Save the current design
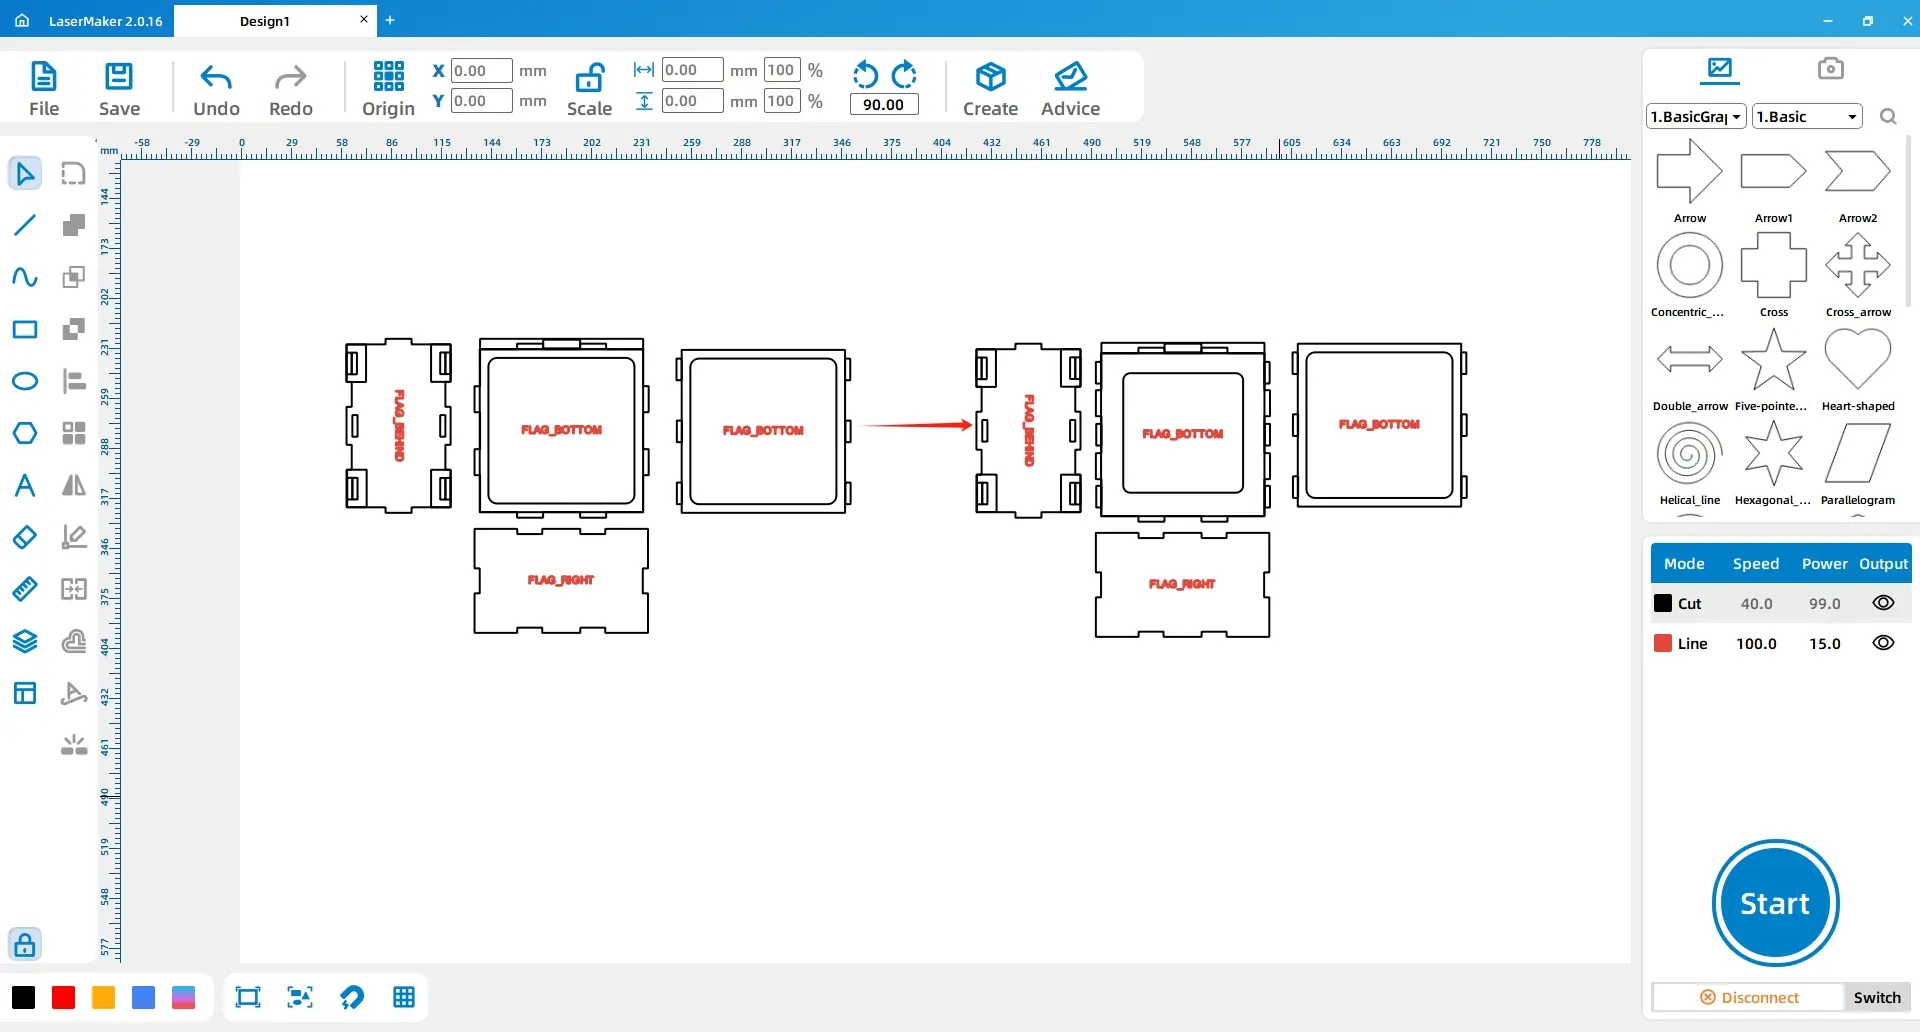The width and height of the screenshot is (1920, 1032). coord(119,89)
